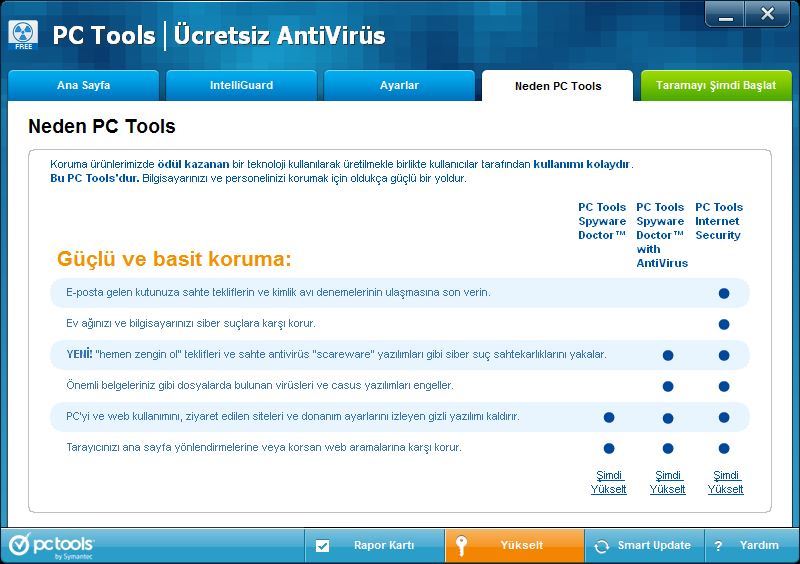Click the Ücretsiz AntiVirüs title text

point(280,35)
